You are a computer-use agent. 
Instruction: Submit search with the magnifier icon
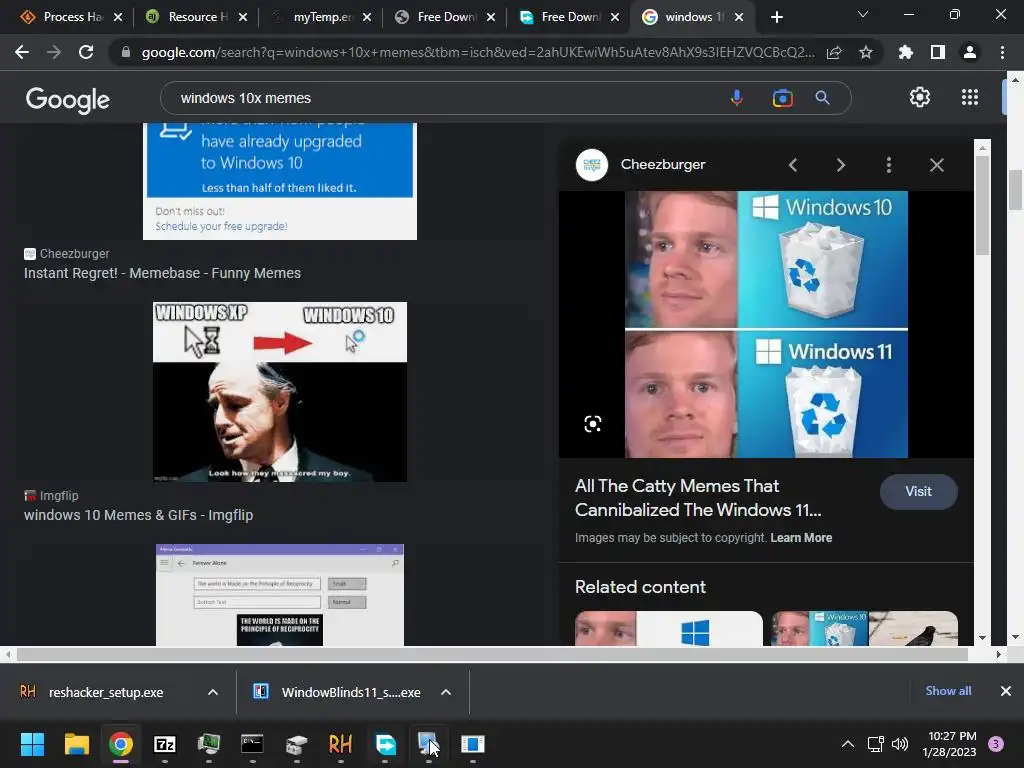click(822, 98)
